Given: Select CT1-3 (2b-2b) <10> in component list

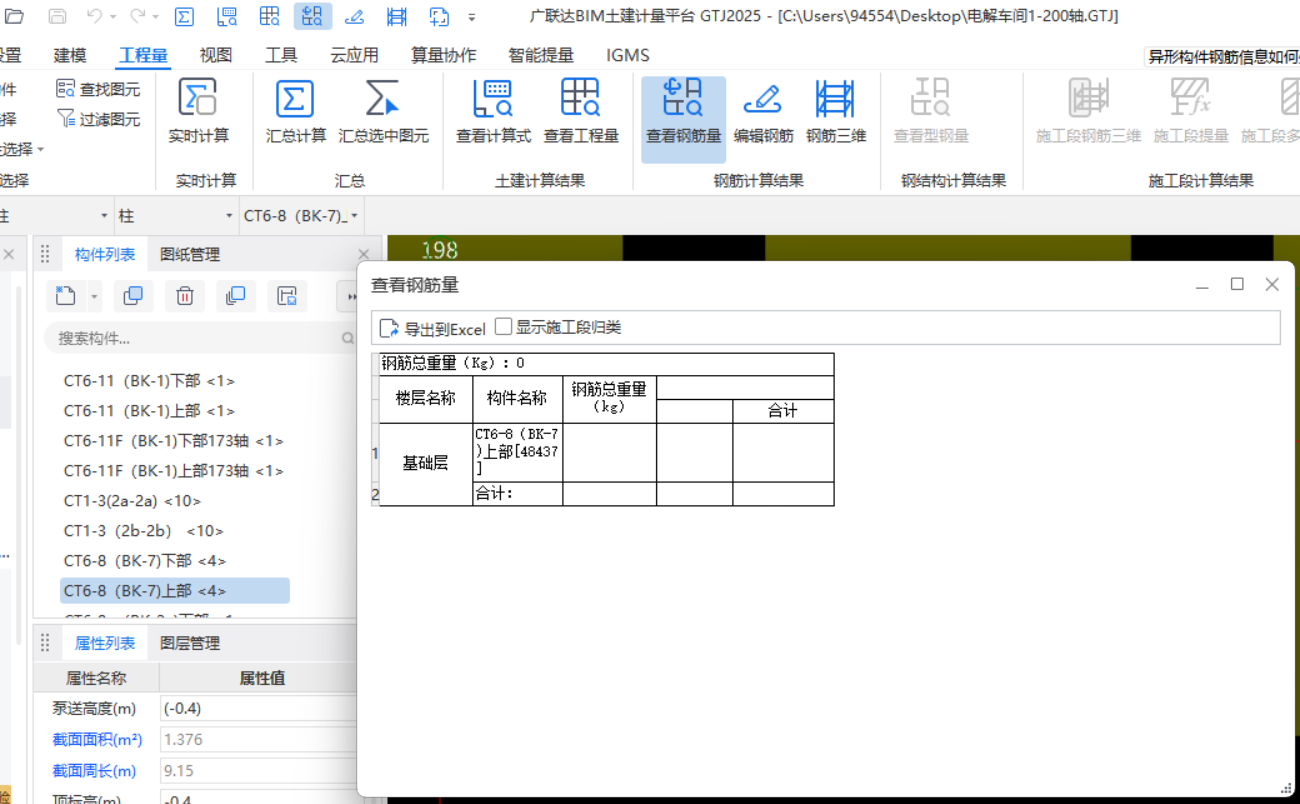Looking at the screenshot, I should tap(144, 531).
